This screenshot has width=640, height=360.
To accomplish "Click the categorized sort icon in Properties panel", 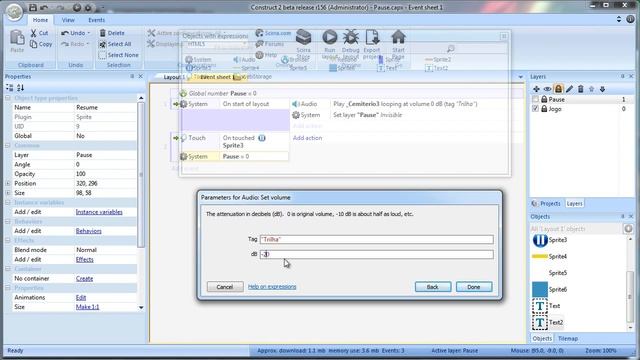I will 10,87.
